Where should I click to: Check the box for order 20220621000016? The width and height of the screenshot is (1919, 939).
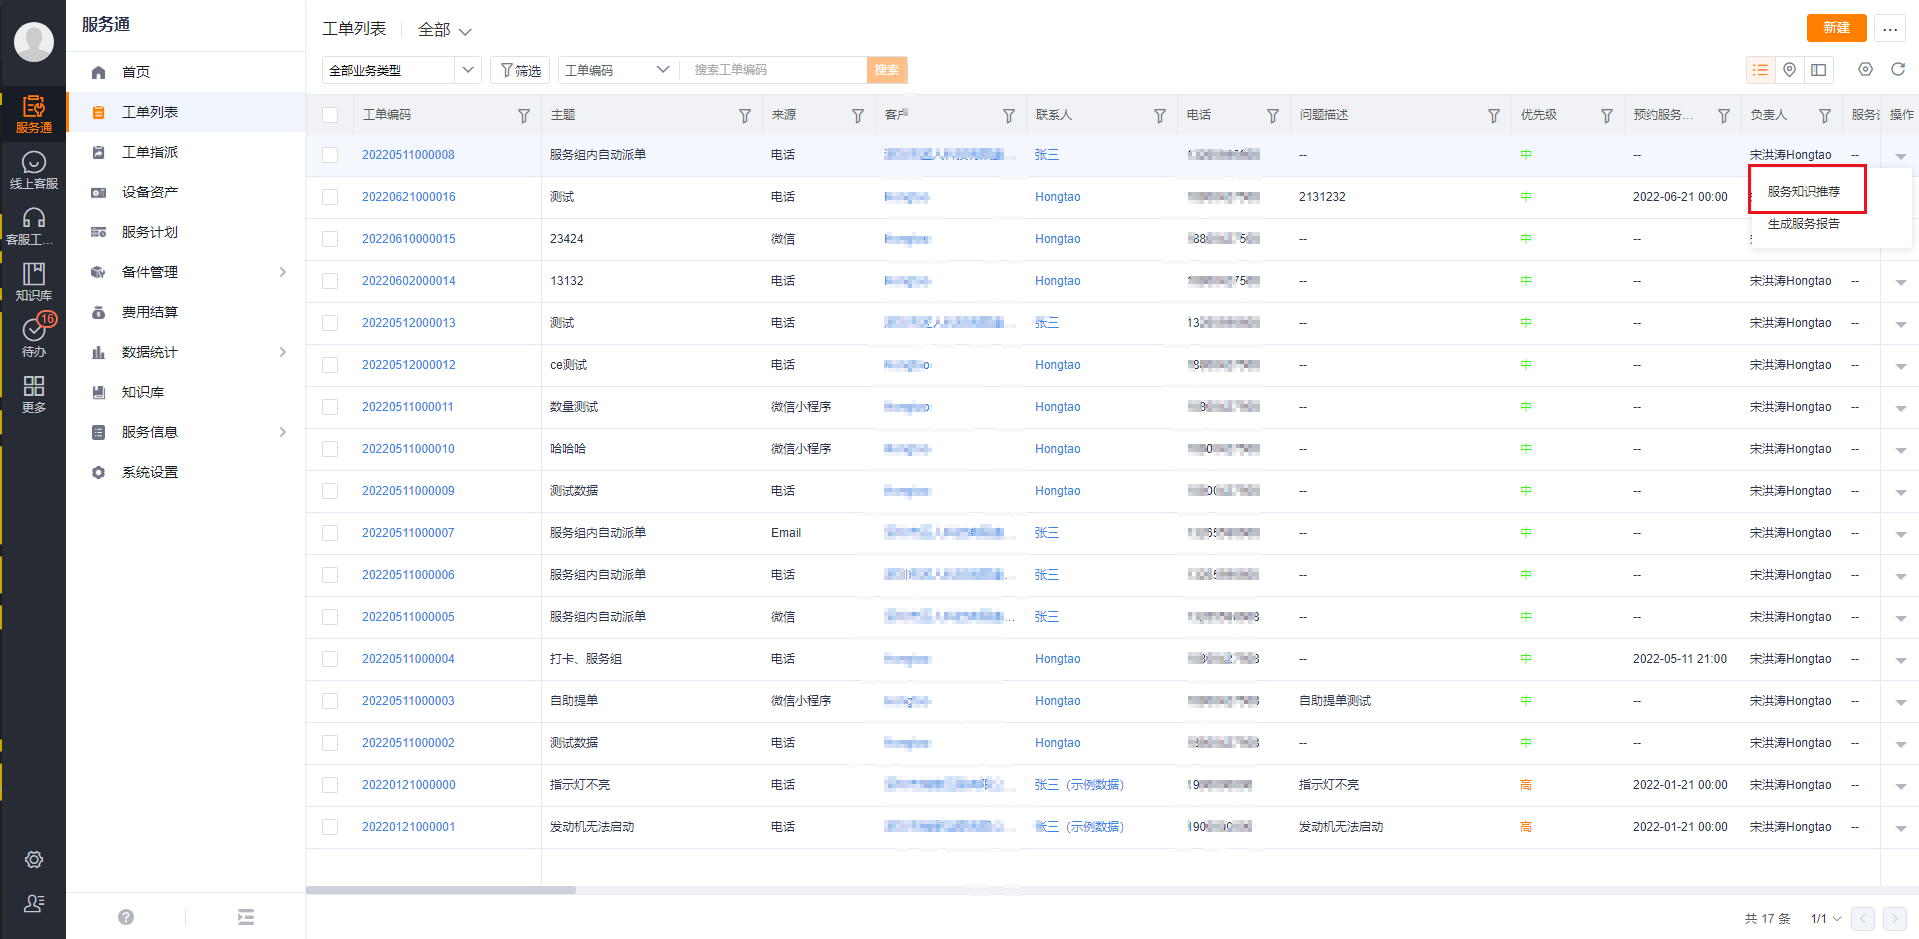330,197
